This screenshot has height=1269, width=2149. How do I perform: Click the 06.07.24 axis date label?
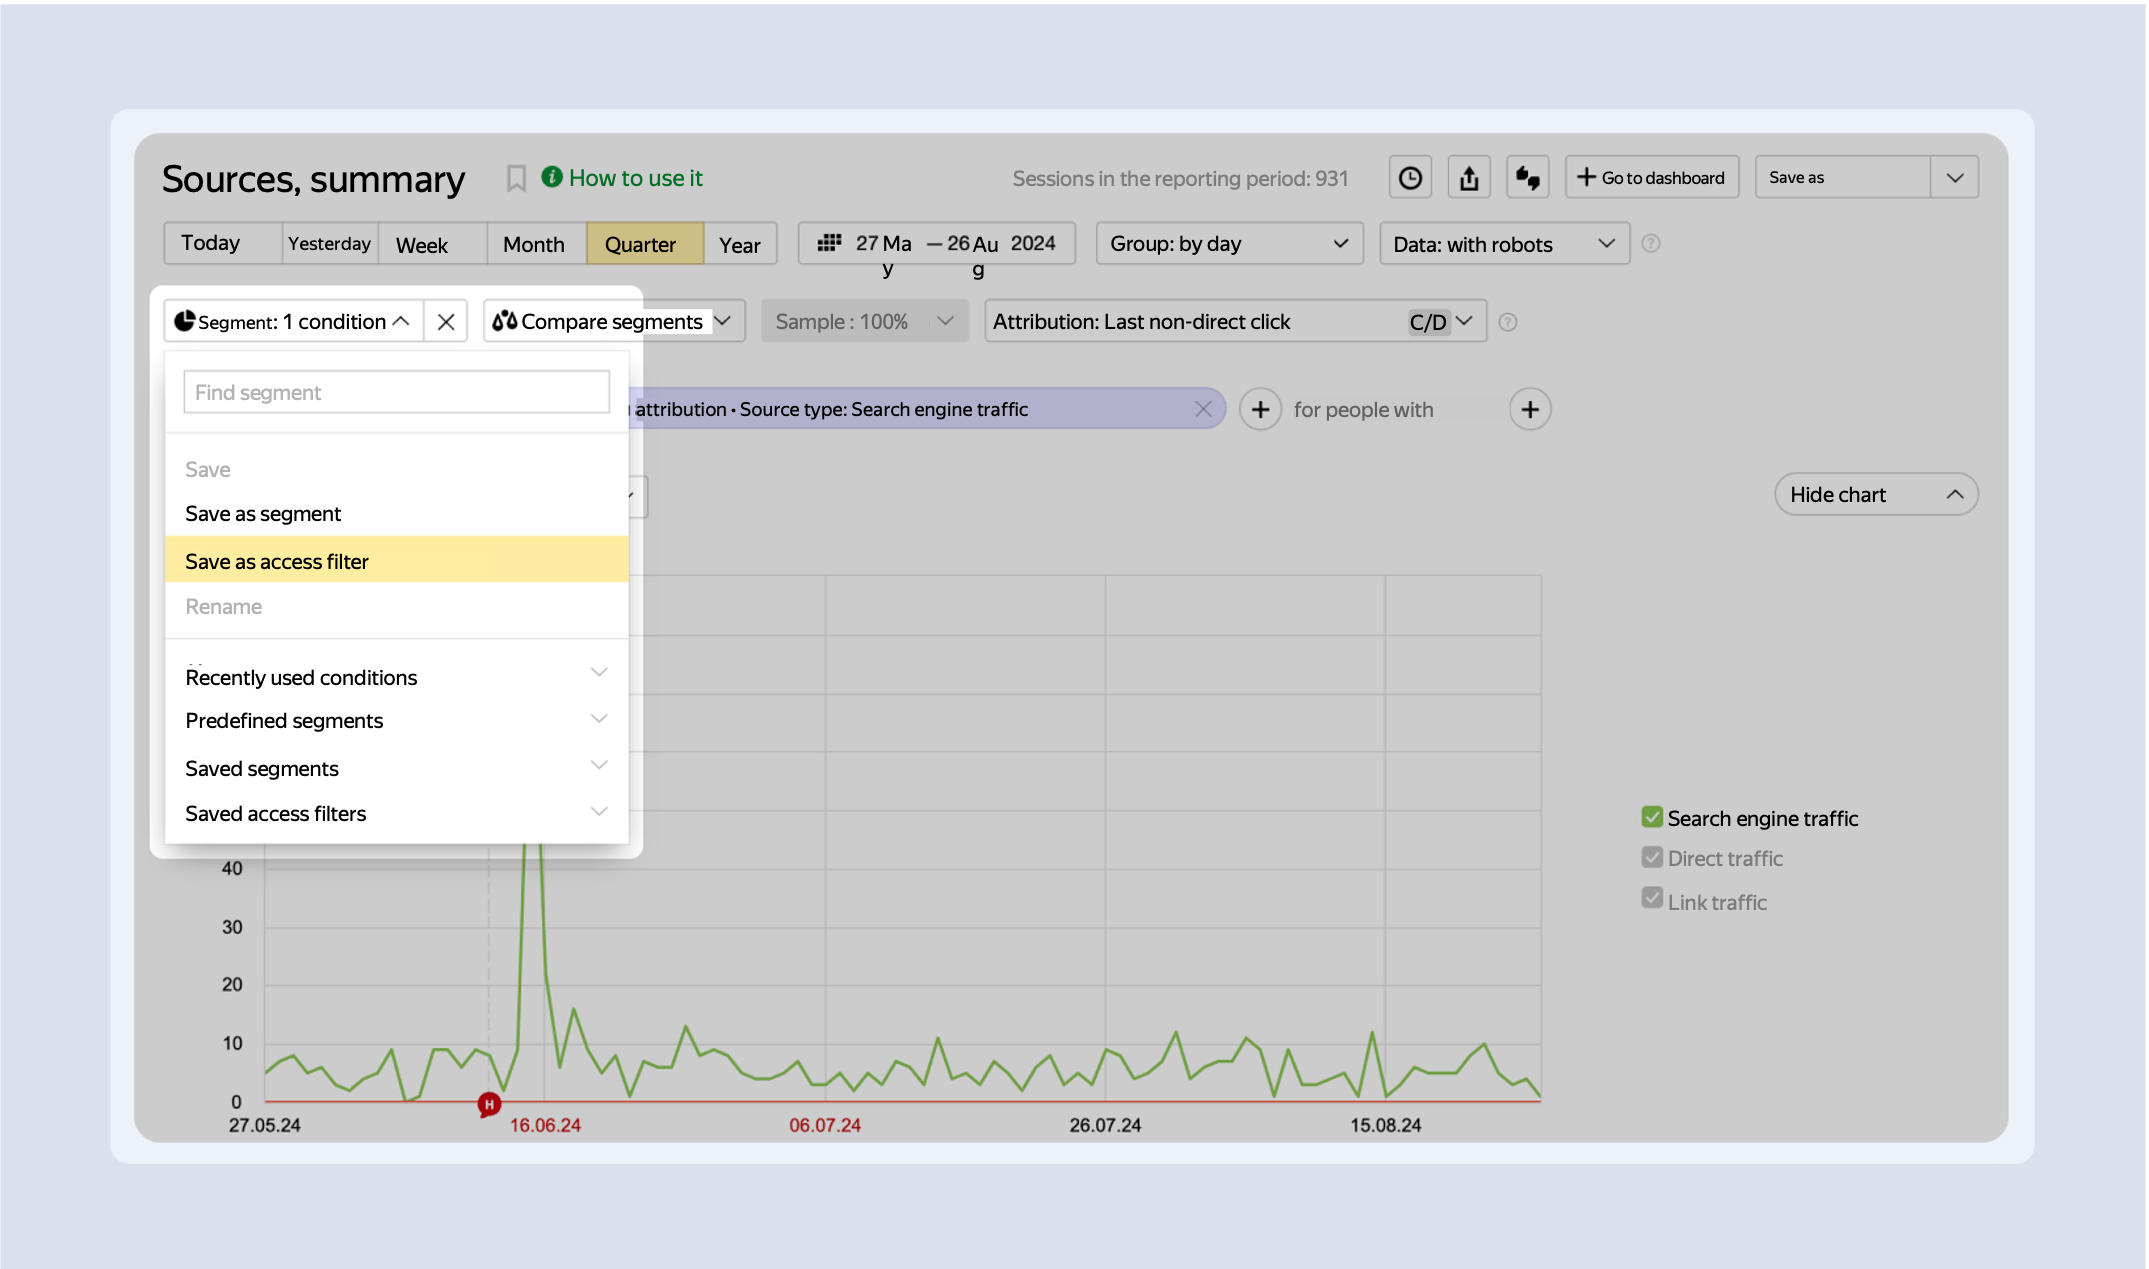click(825, 1125)
